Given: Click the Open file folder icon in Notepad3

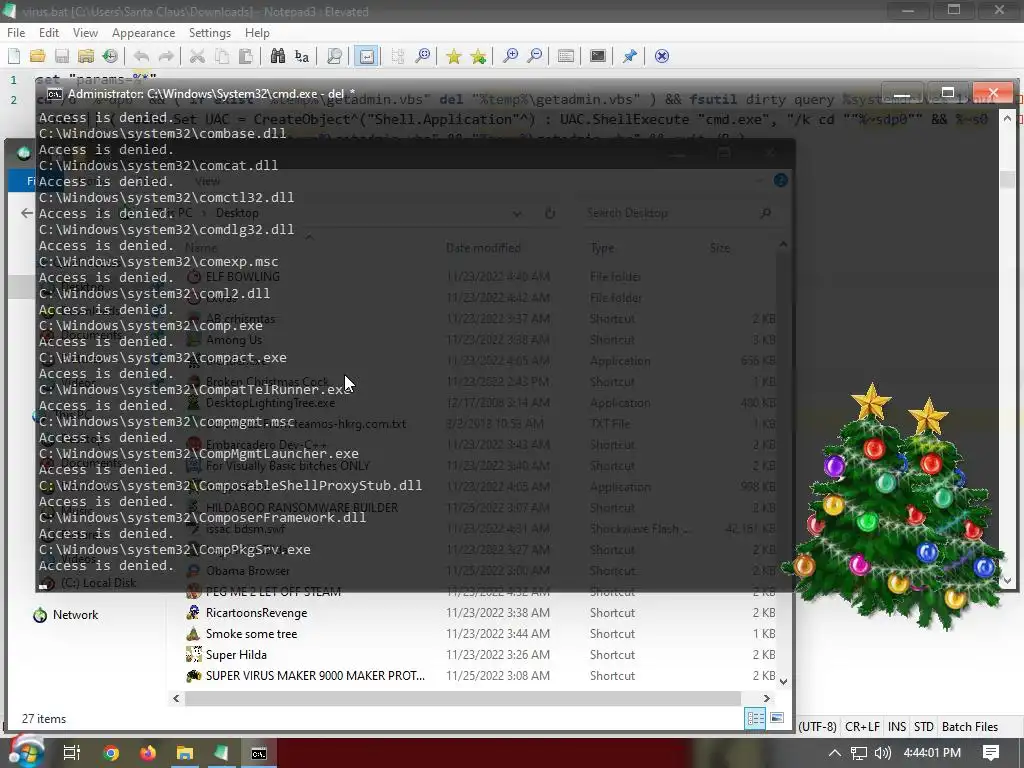Looking at the screenshot, I should click(x=37, y=56).
